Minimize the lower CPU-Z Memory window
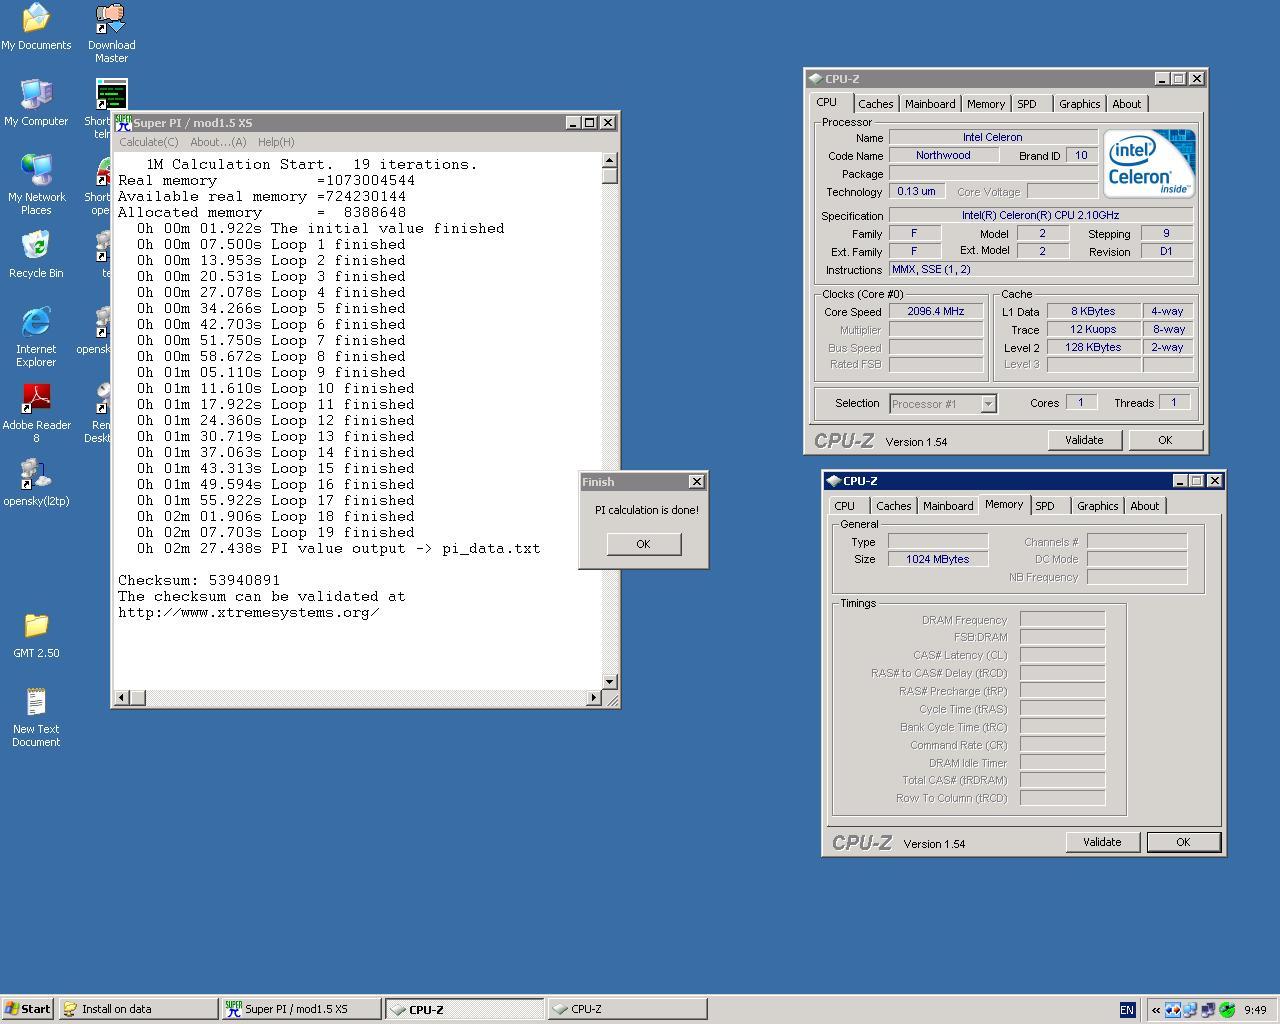This screenshot has height=1024, width=1280. [x=1180, y=481]
